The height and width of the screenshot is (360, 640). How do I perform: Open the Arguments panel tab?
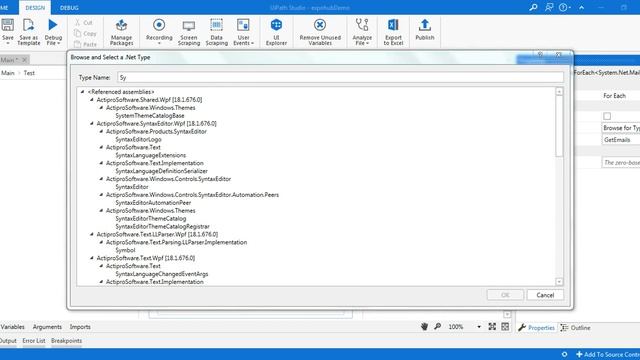pyautogui.click(x=47, y=327)
